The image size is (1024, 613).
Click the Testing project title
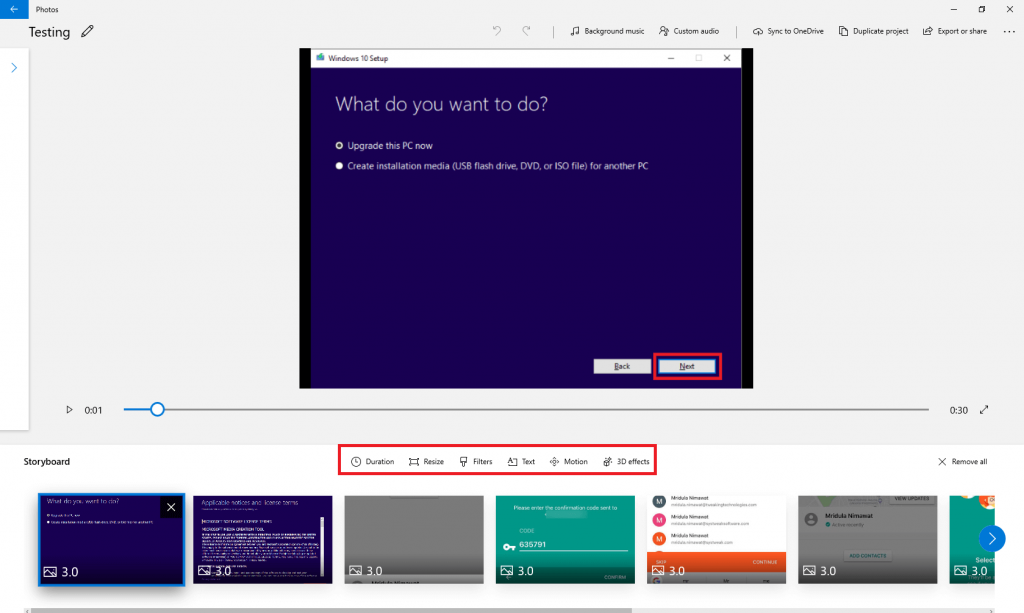49,32
